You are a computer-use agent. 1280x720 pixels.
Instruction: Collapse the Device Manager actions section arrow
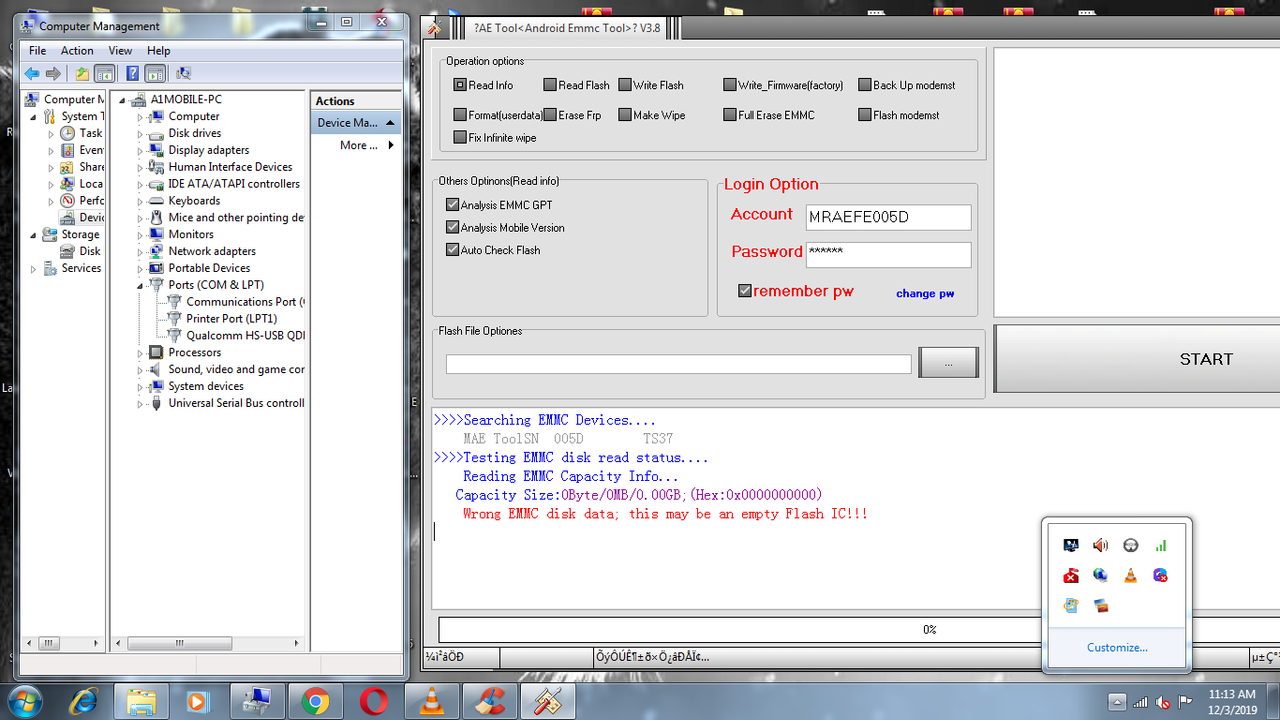click(391, 123)
